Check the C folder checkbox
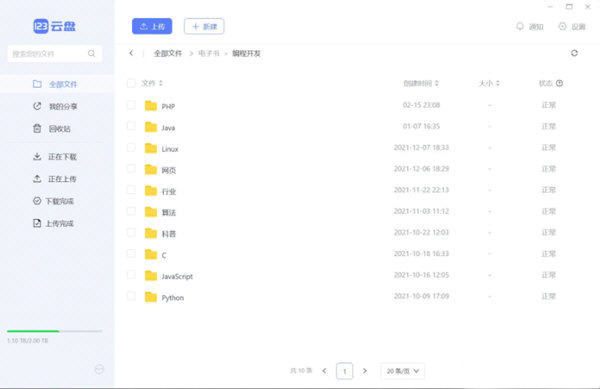The image size is (600, 389). click(131, 254)
